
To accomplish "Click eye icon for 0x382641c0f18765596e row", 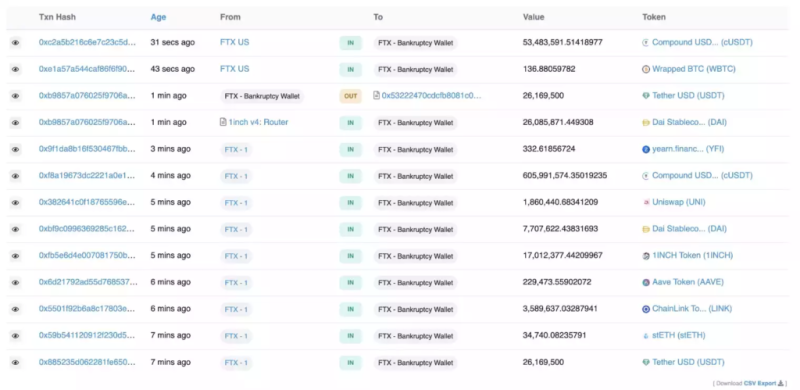I will coord(15,203).
